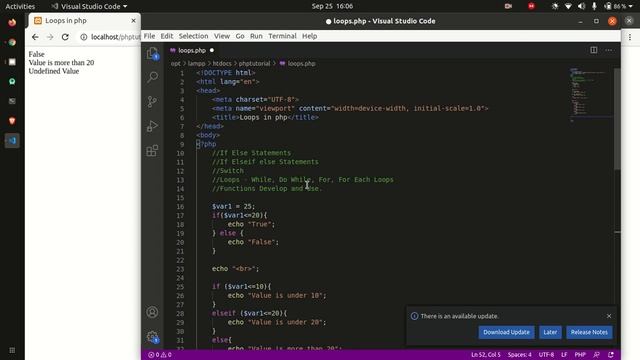Go to line via Ln 52, Col 5
The height and width of the screenshot is (360, 640).
point(486,355)
